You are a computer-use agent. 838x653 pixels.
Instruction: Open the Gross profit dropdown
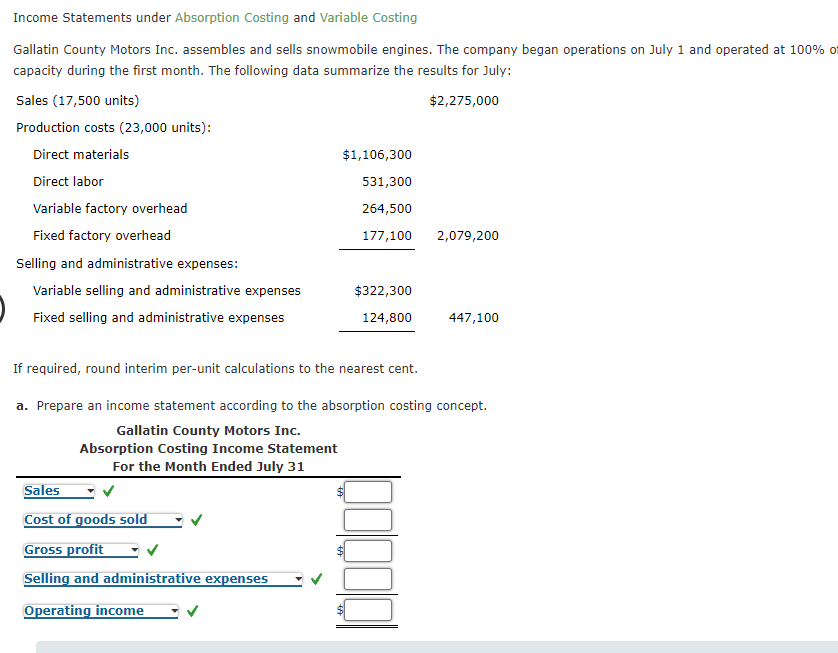click(81, 550)
